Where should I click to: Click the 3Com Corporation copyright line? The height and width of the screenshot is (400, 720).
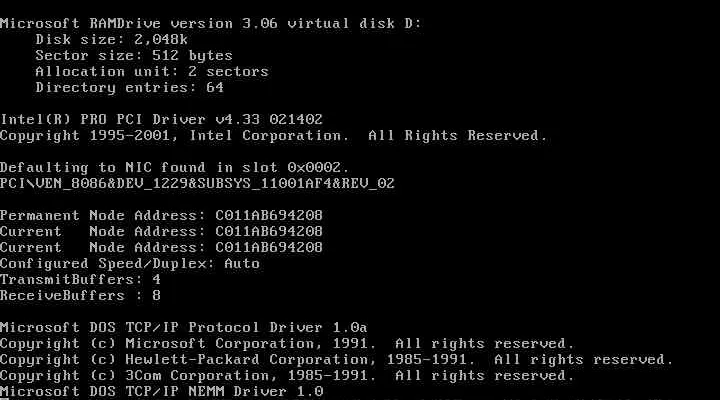pos(287,375)
